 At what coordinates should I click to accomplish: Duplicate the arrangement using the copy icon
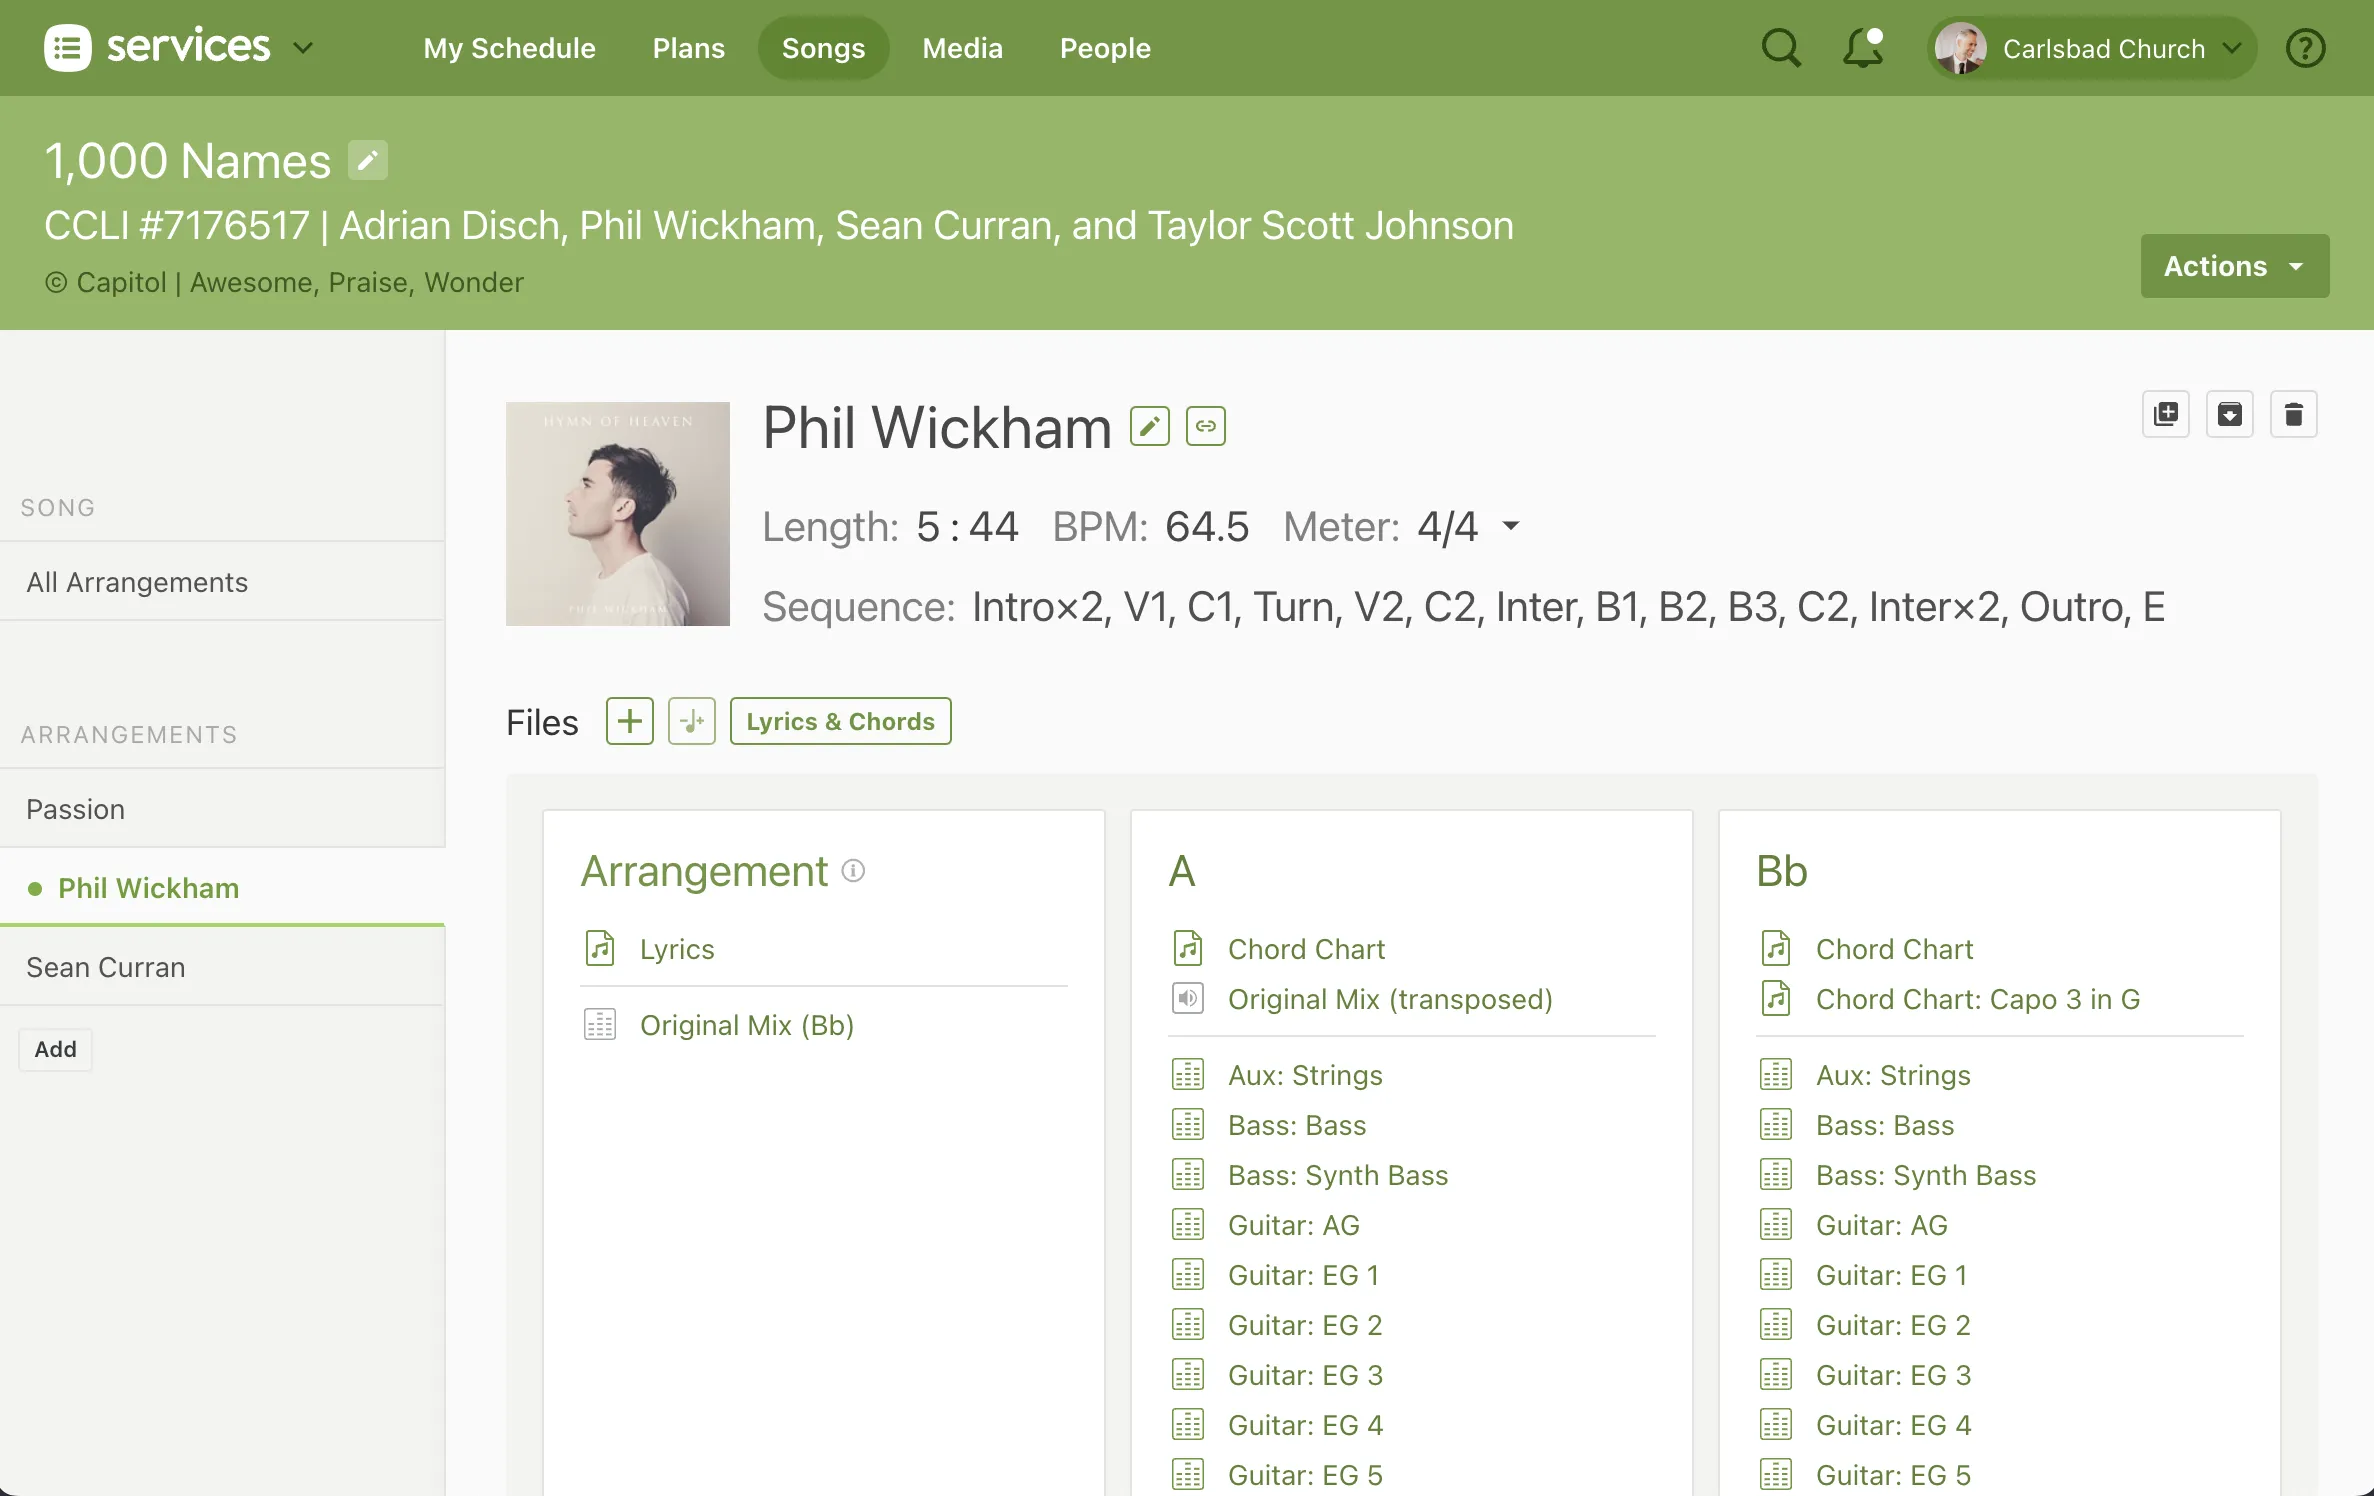tap(2166, 413)
